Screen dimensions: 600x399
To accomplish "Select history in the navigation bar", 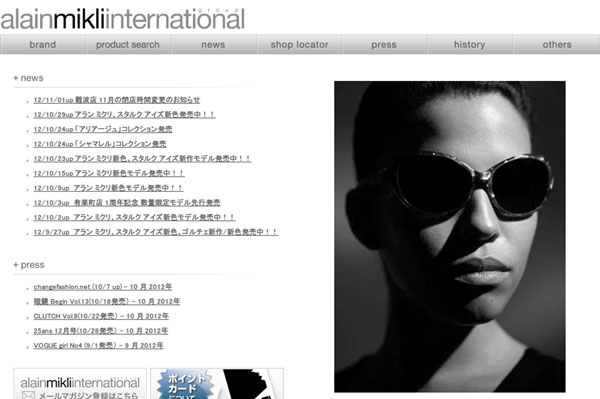I will 470,44.
